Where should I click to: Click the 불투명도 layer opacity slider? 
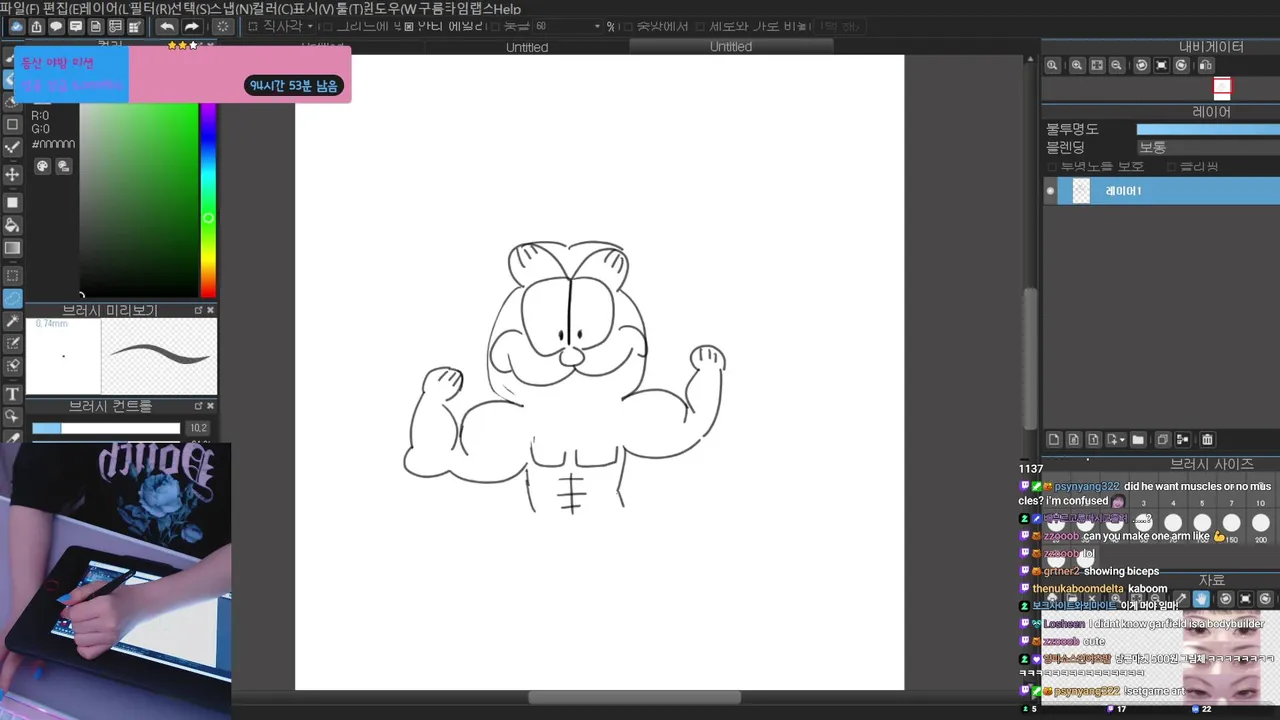point(1207,129)
